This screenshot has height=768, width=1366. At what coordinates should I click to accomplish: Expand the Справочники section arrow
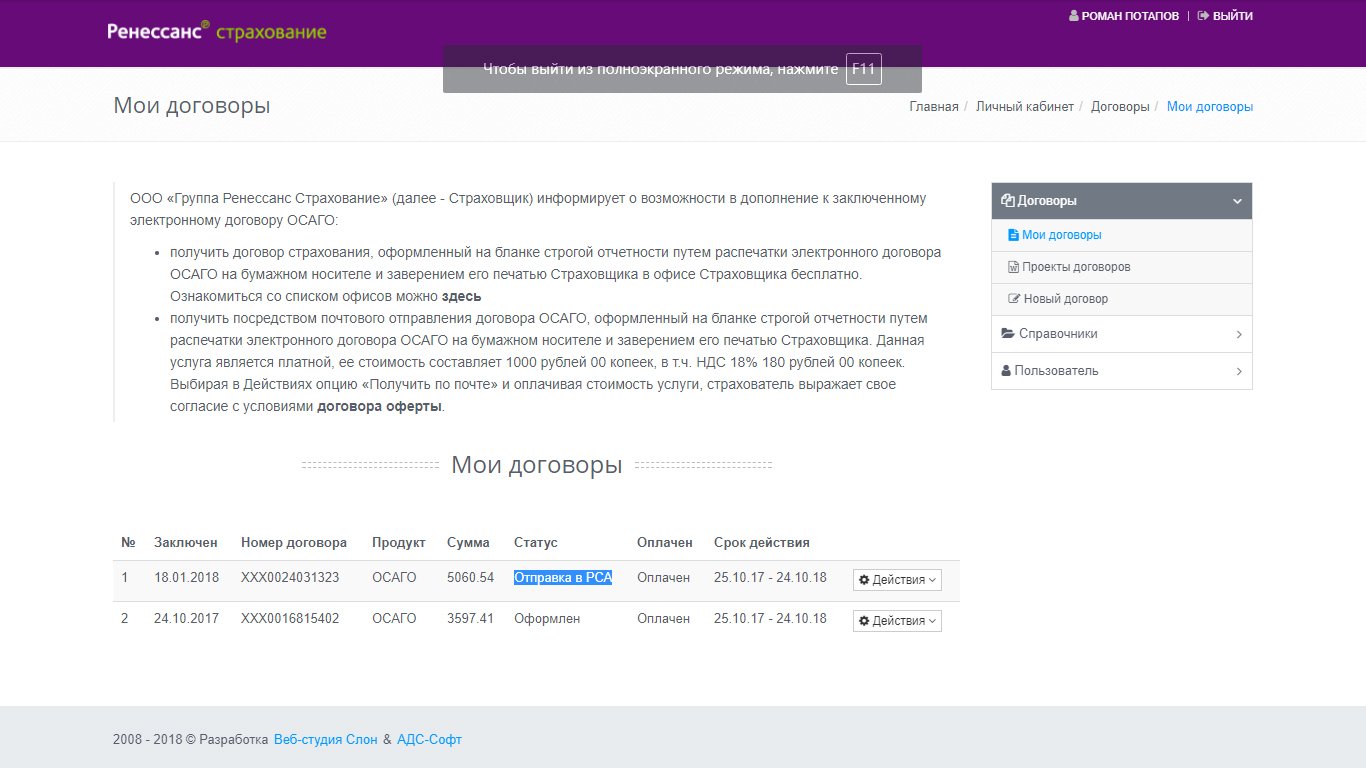1238,334
